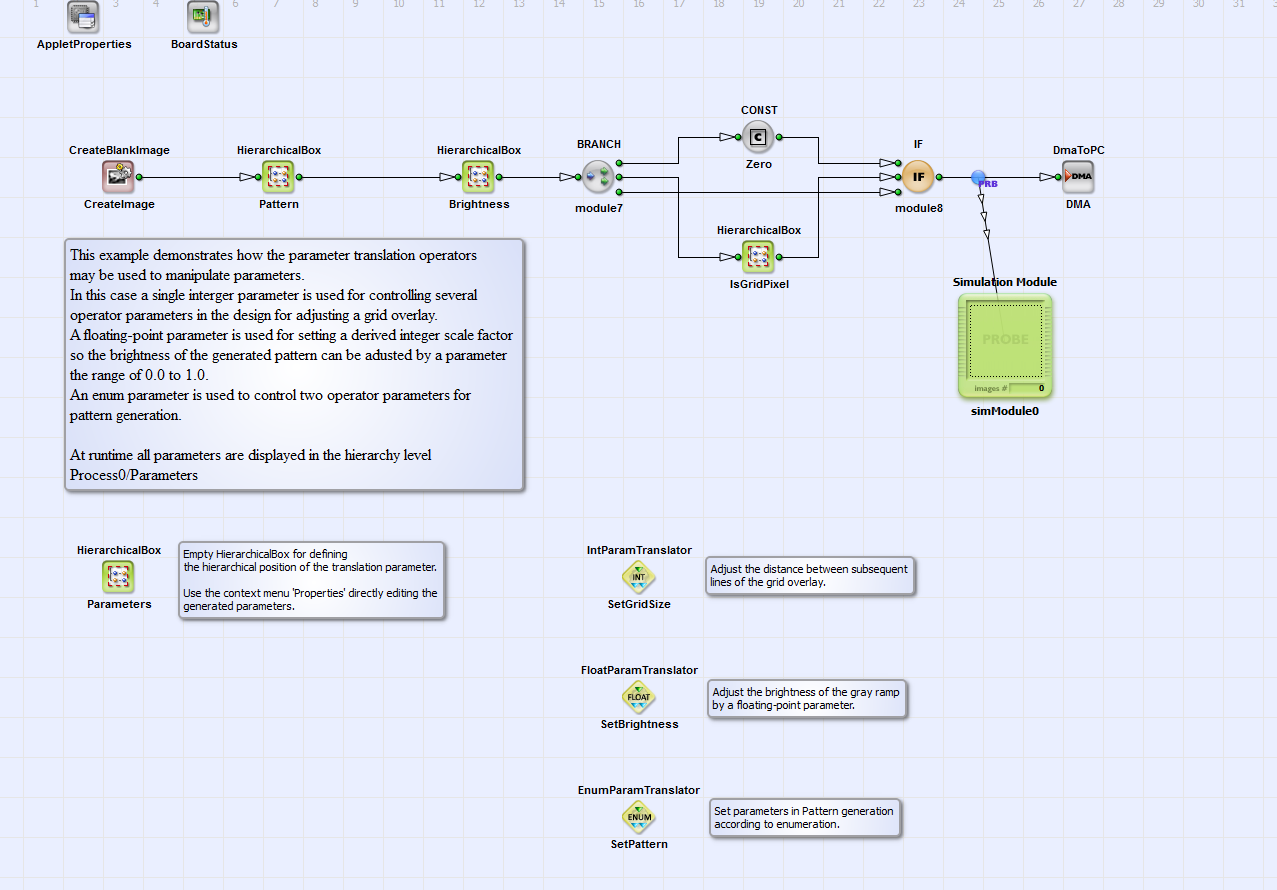Image resolution: width=1277 pixels, height=890 pixels.
Task: Open the AppletProperties icon
Action: coord(83,17)
